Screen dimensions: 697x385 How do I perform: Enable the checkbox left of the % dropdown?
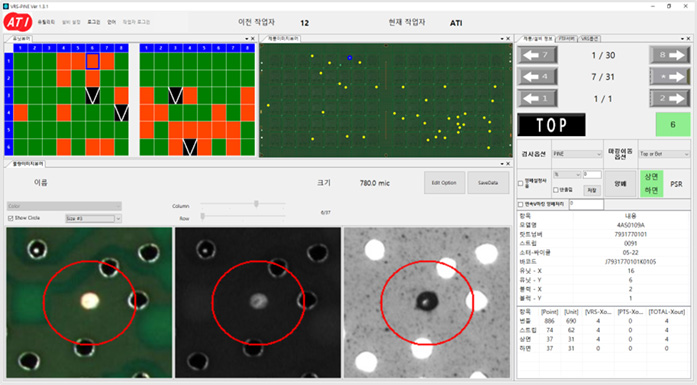pos(521,183)
